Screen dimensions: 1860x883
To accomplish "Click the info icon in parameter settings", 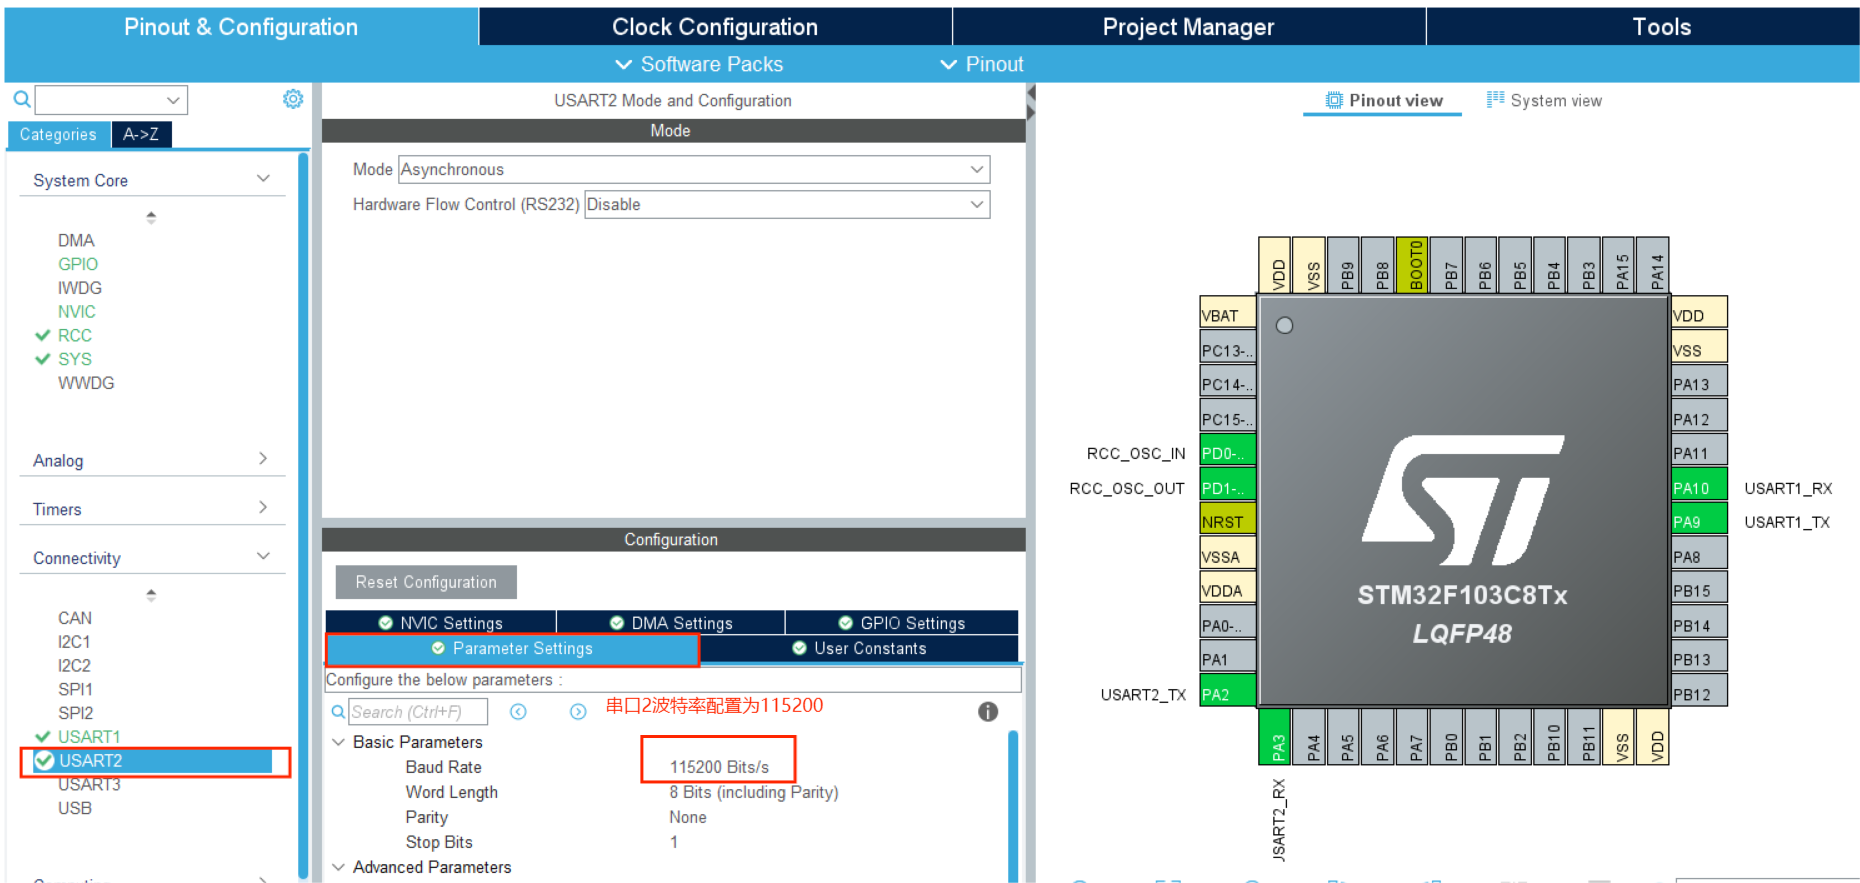I will point(988,711).
